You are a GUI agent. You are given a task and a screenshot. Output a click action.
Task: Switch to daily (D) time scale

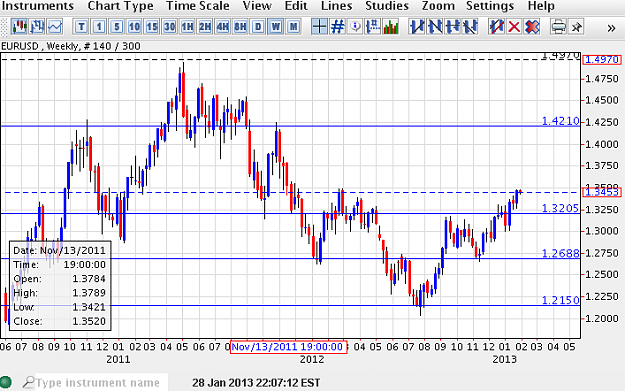(x=258, y=27)
